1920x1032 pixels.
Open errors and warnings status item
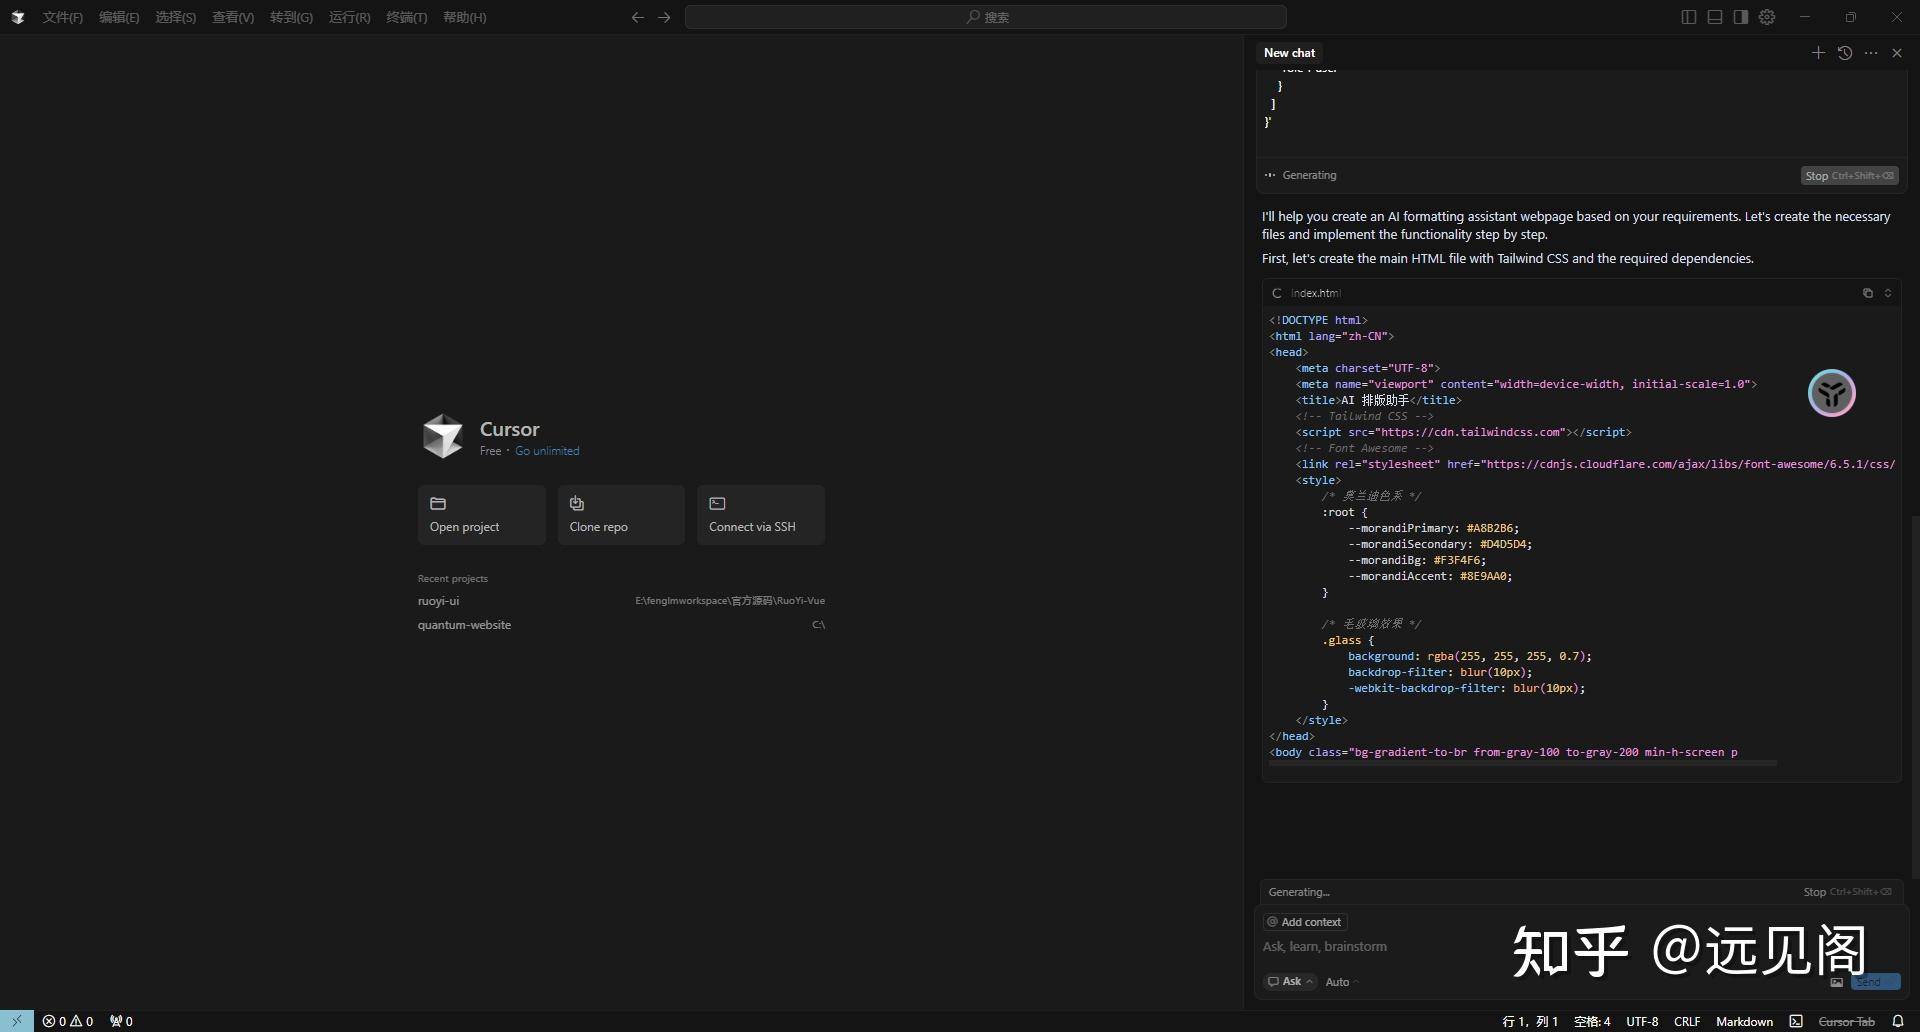(68, 1021)
